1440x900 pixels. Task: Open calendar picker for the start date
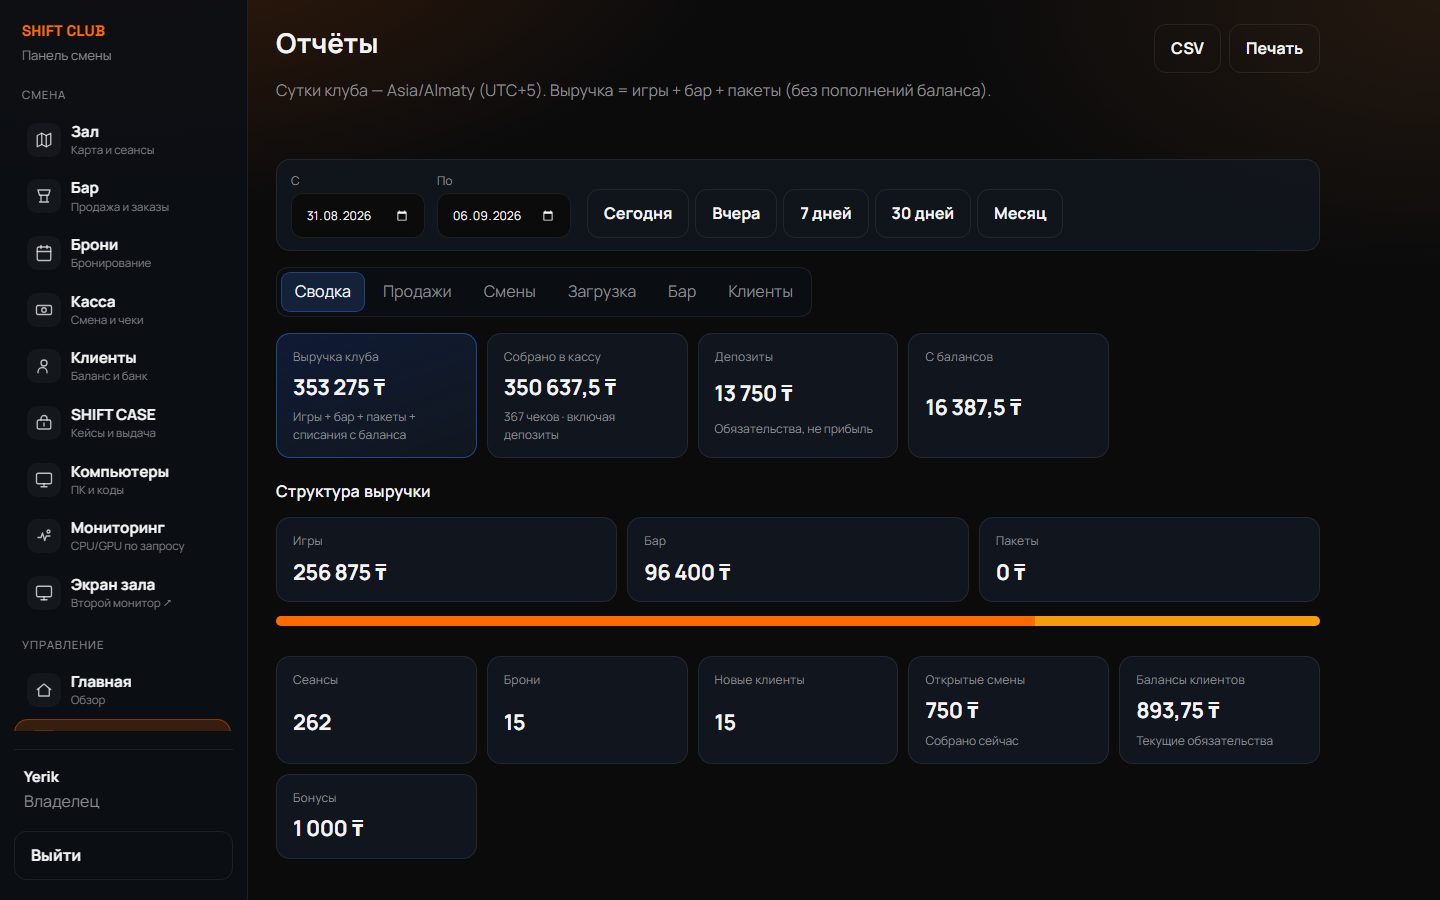tap(402, 216)
